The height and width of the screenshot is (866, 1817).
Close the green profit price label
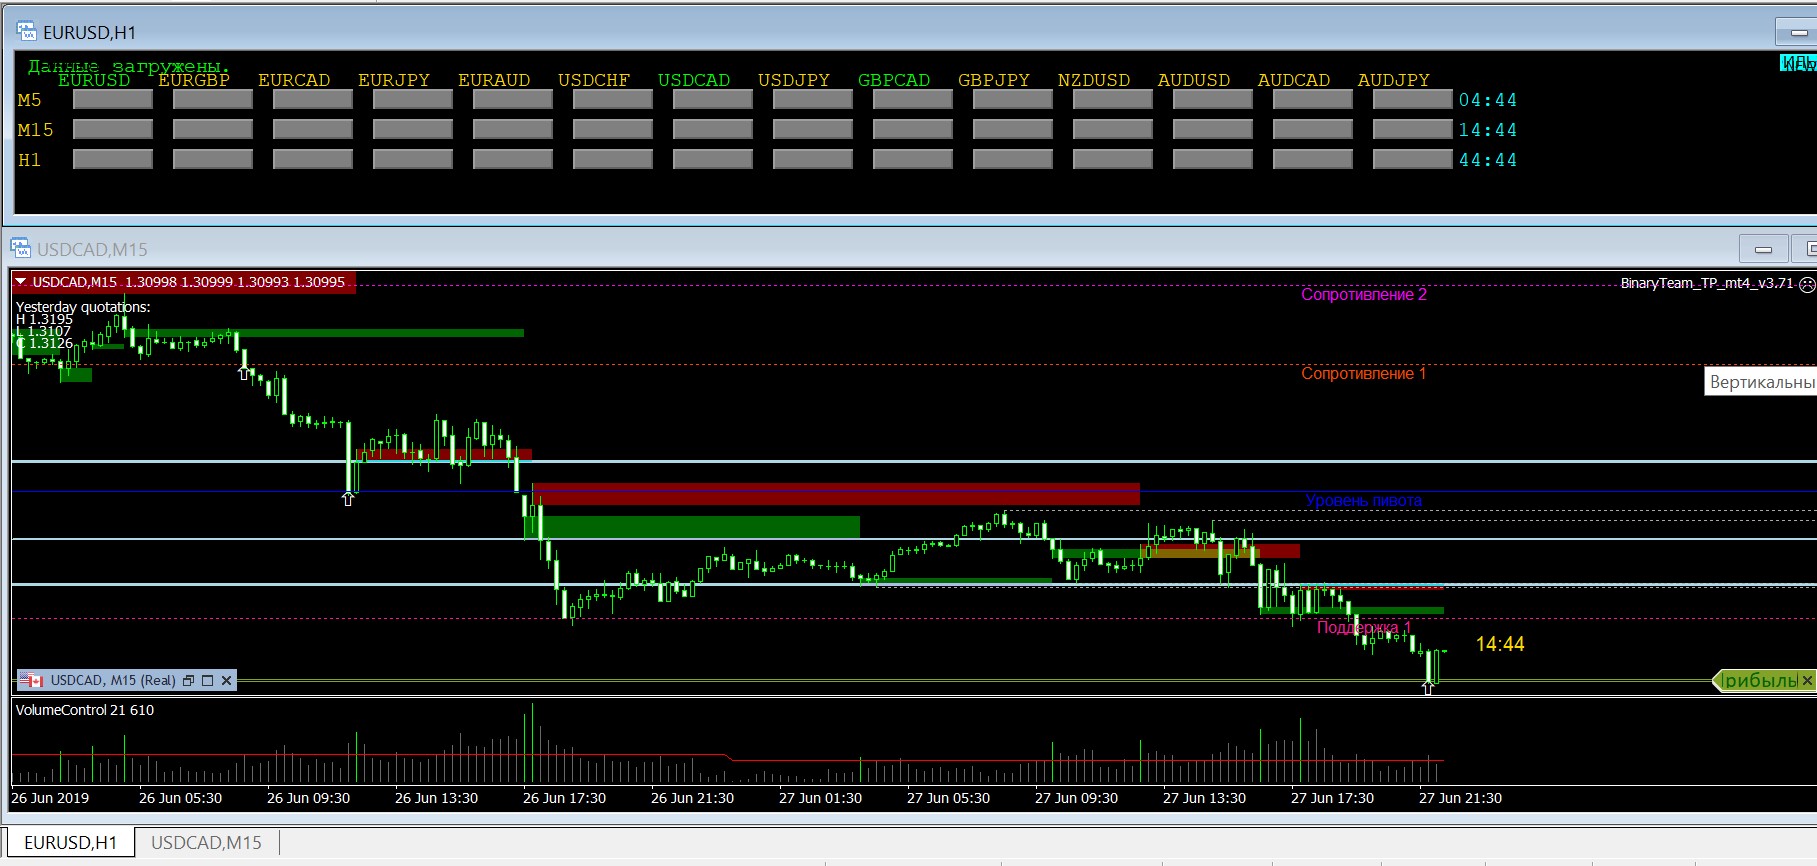click(1807, 681)
